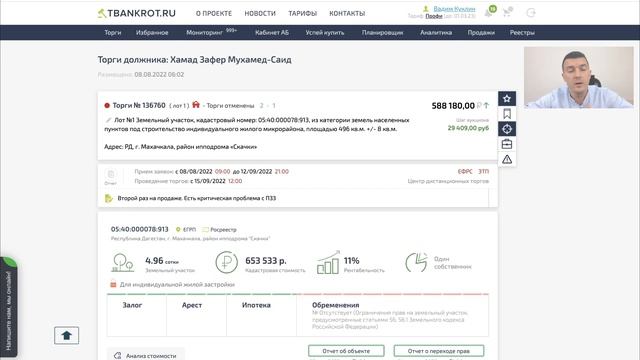Click the TBANKROT.RU logo

pos(137,13)
